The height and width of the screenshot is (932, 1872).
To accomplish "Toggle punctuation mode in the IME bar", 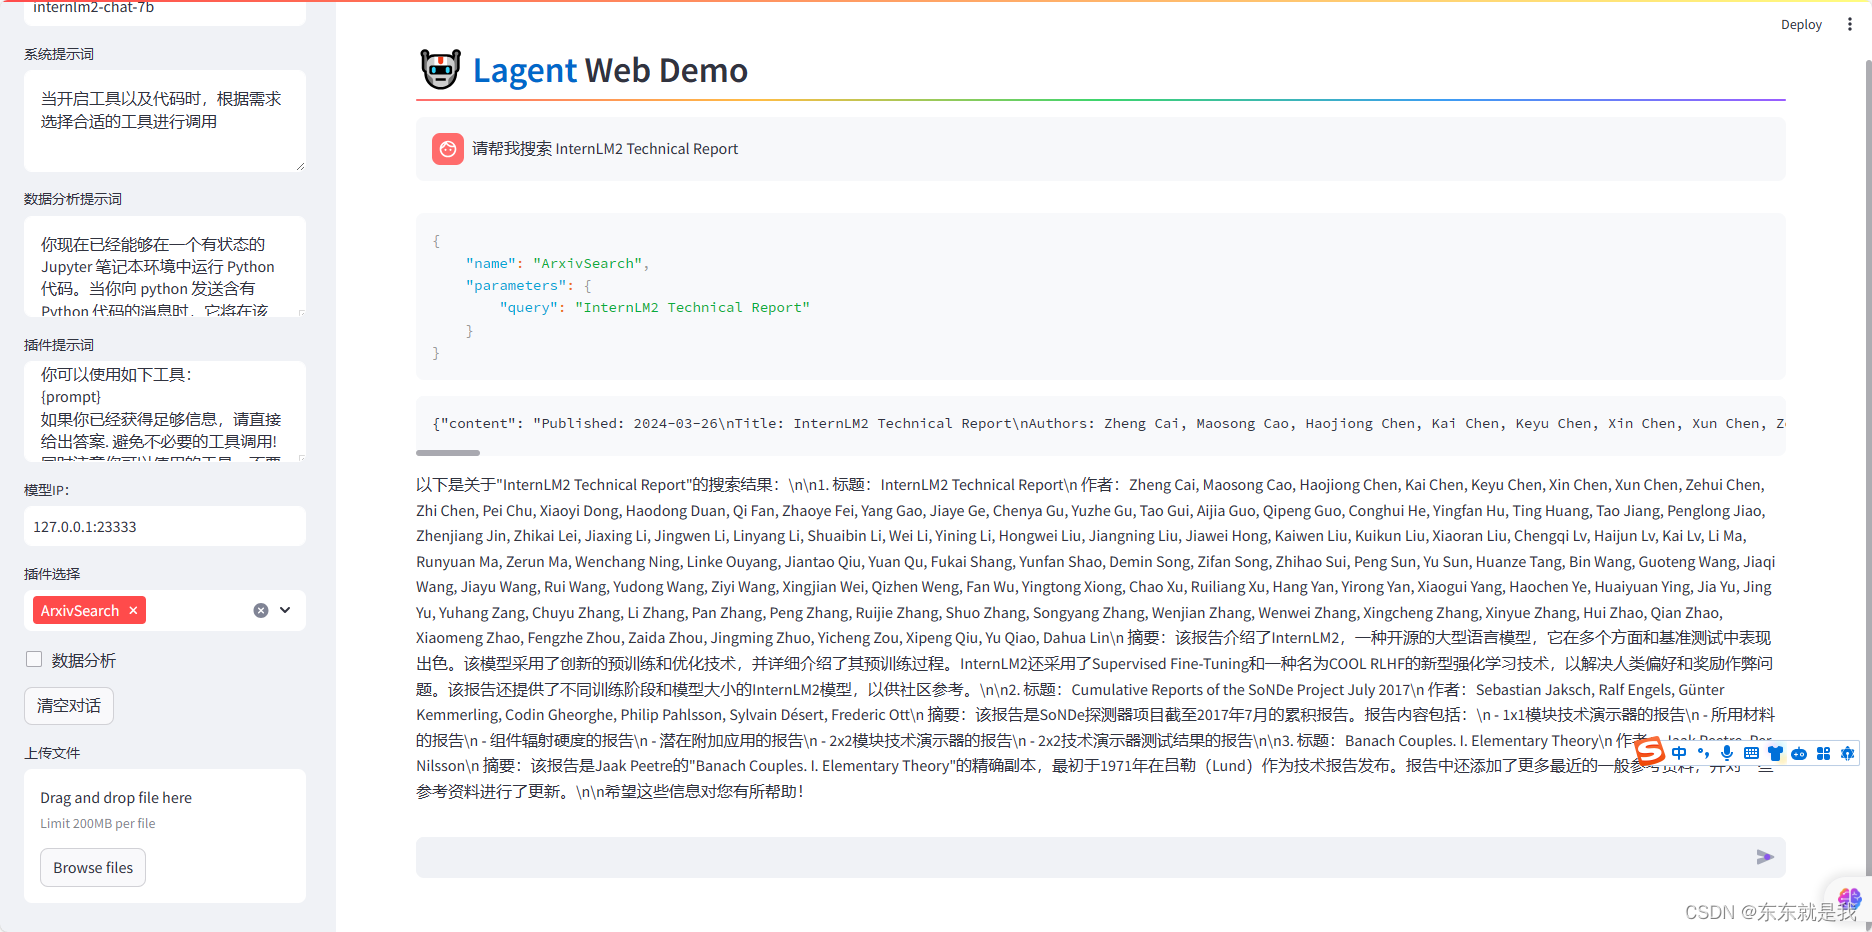I will [x=1703, y=753].
